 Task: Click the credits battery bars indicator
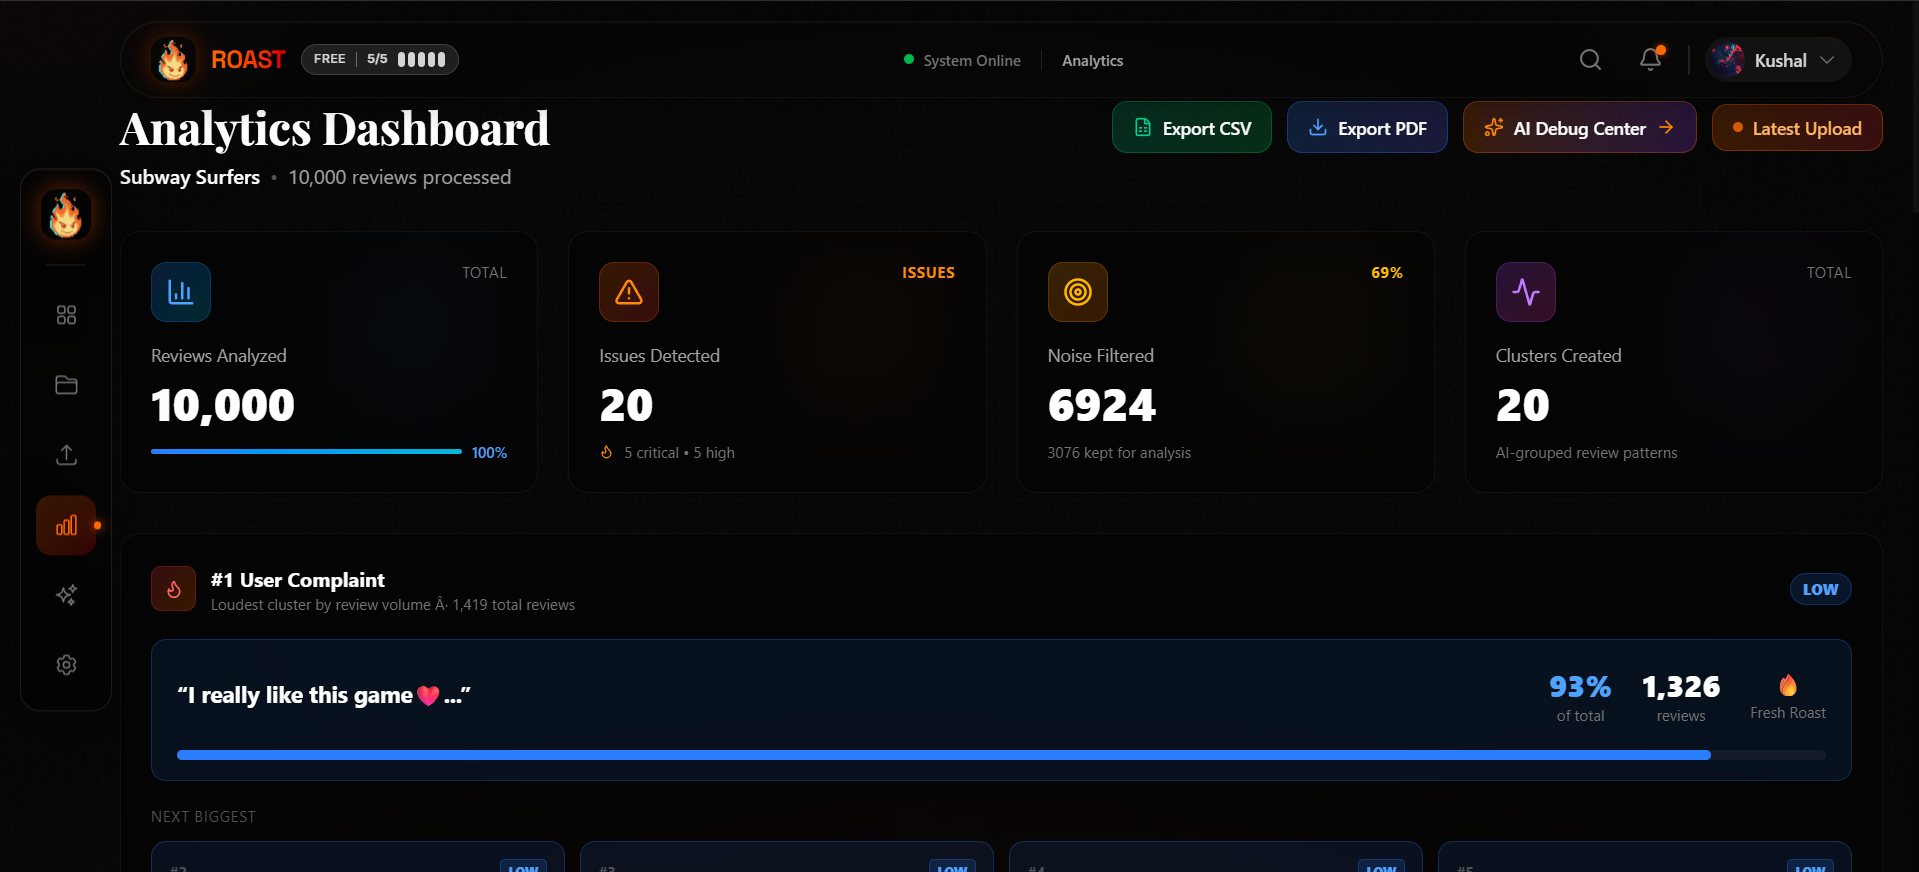(x=422, y=59)
